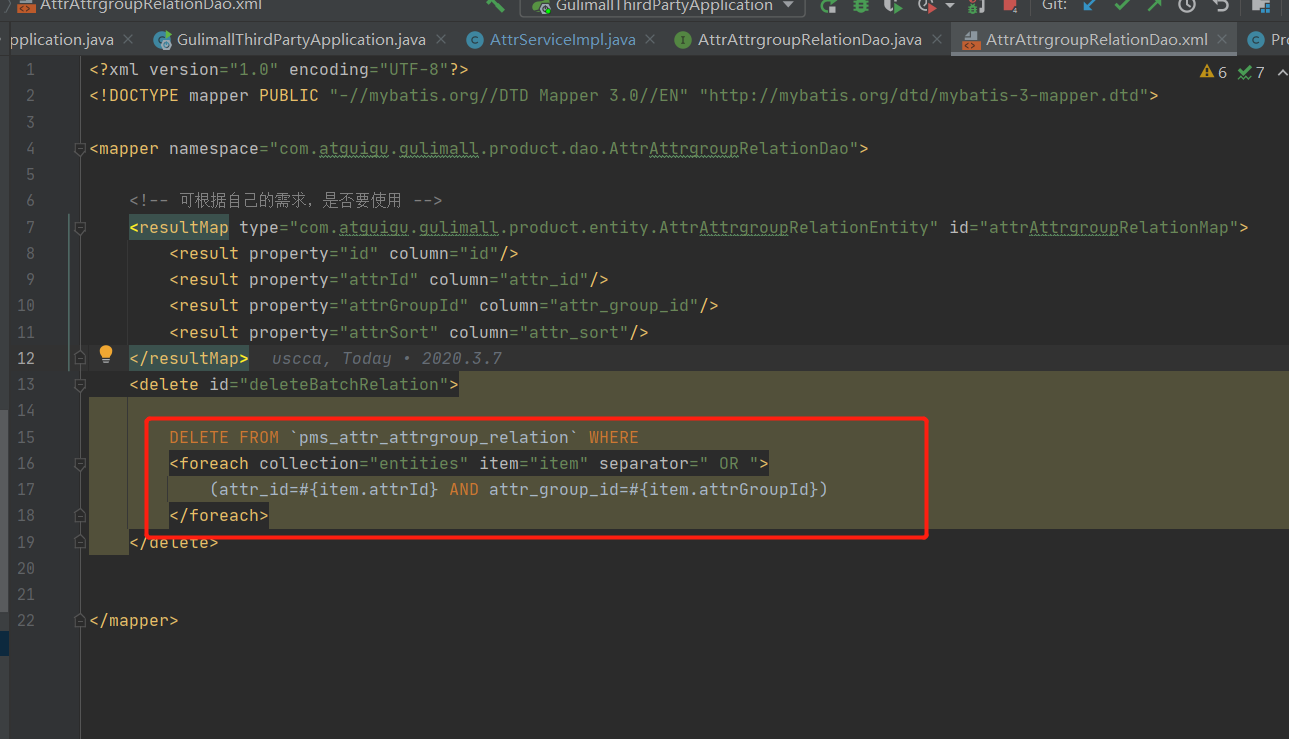Push commits with the green arrow icon
The width and height of the screenshot is (1289, 739).
coord(1155,5)
